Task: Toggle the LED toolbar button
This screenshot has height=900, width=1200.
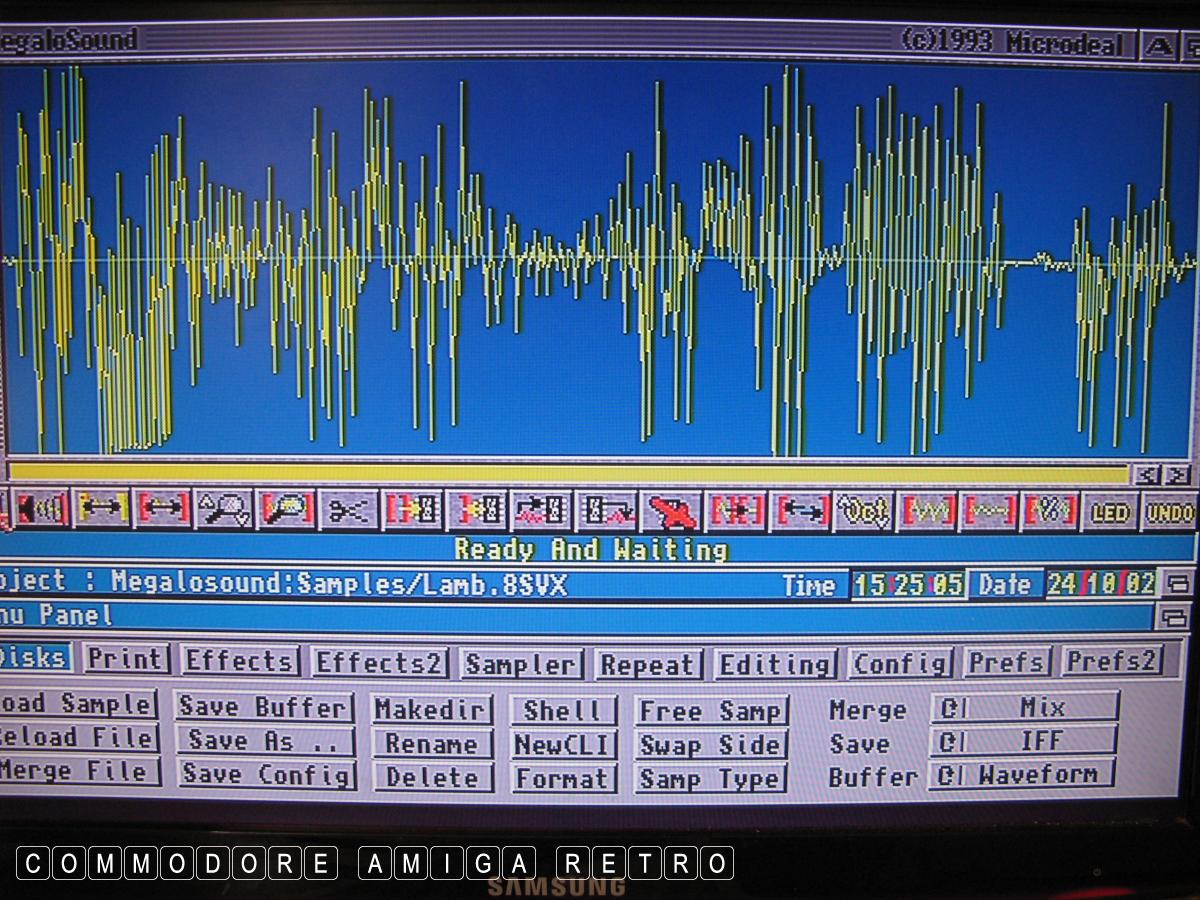Action: point(1109,513)
